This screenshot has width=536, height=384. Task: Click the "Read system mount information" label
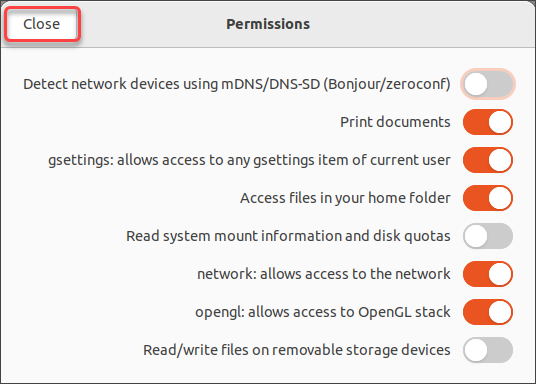tap(288, 236)
